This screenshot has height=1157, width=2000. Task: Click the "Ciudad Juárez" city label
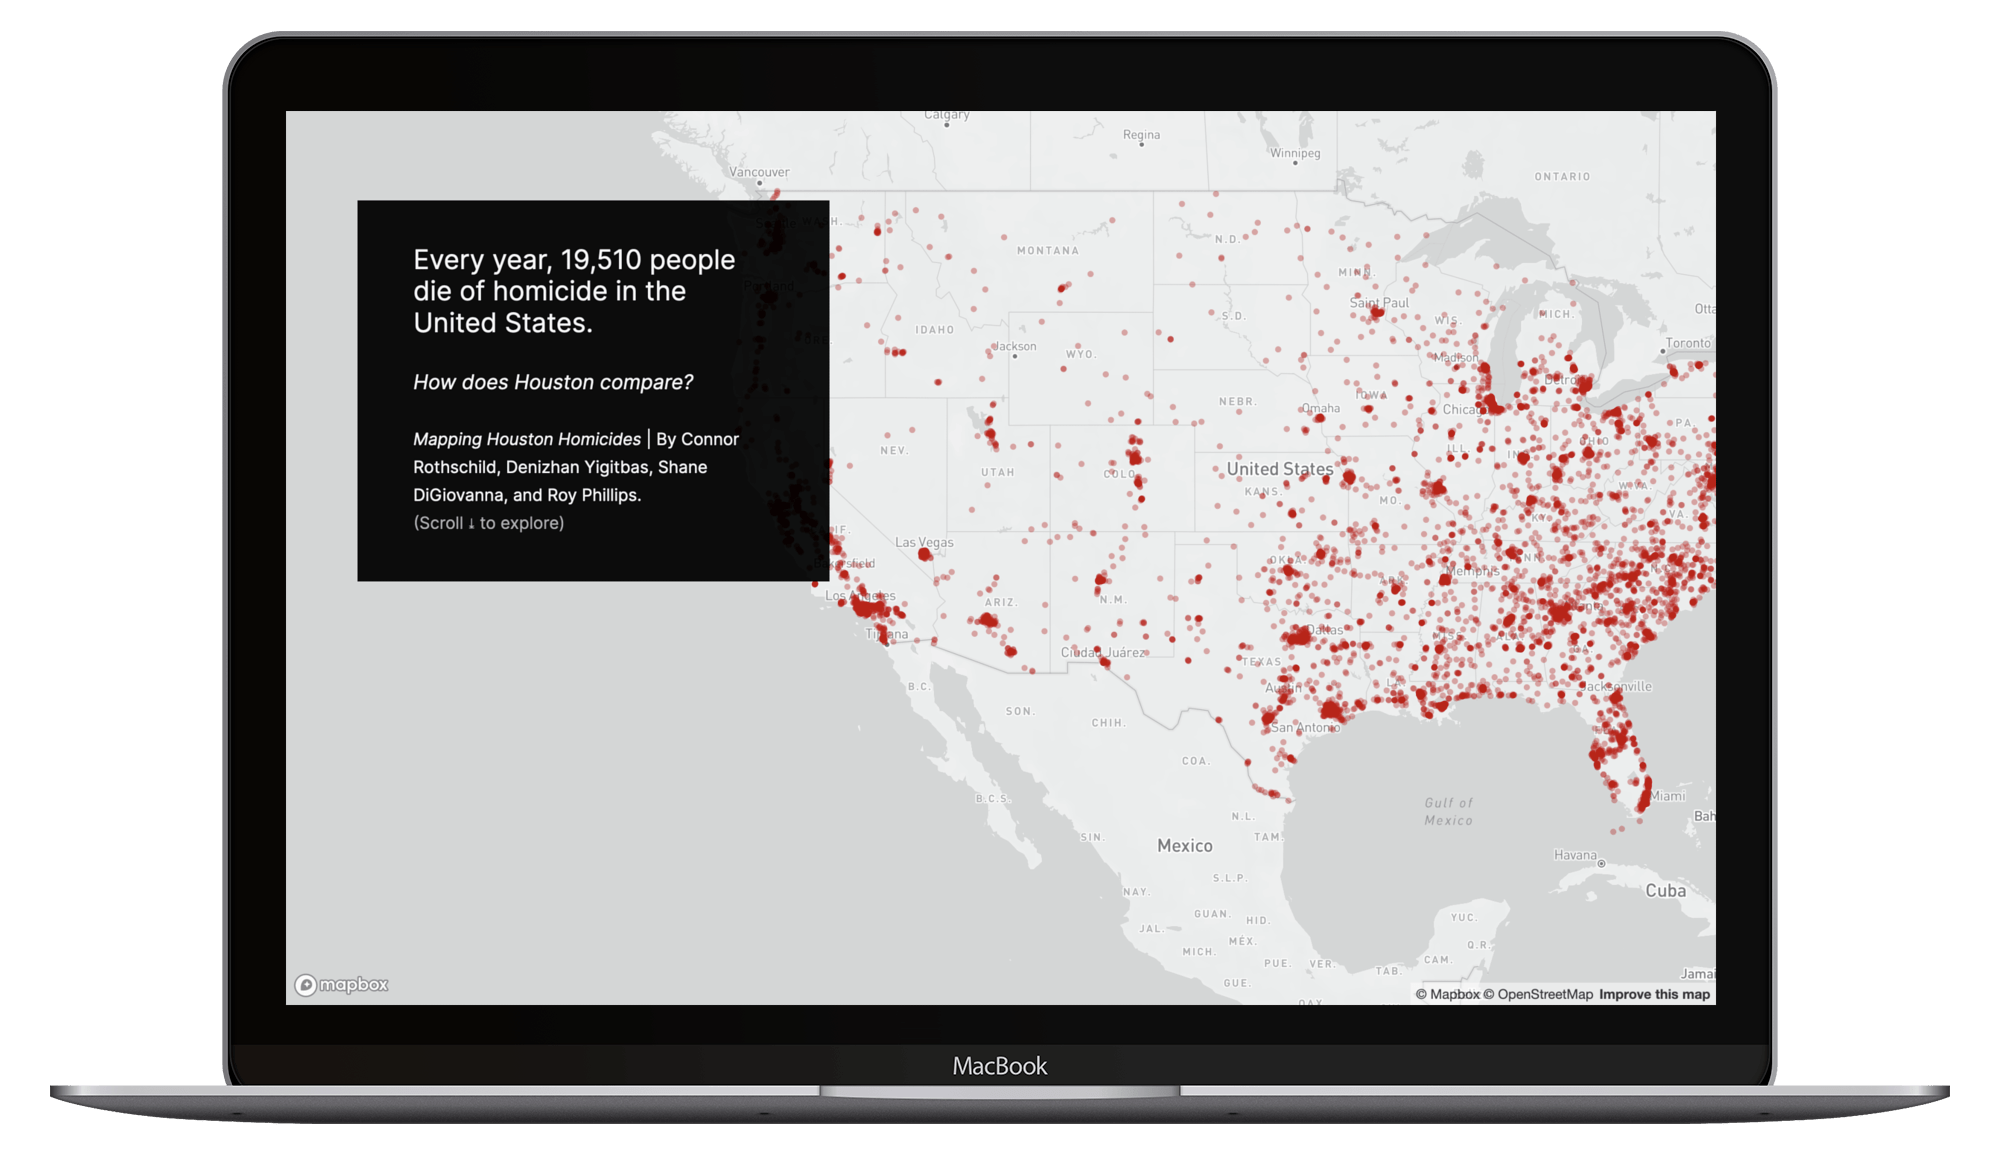(x=1103, y=653)
